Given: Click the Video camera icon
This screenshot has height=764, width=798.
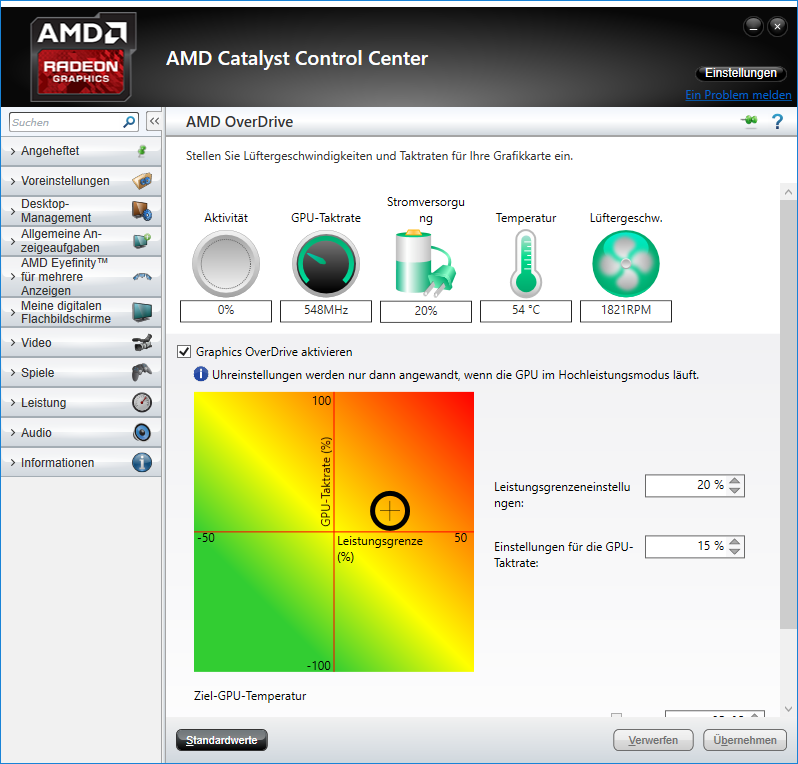Looking at the screenshot, I should point(142,343).
